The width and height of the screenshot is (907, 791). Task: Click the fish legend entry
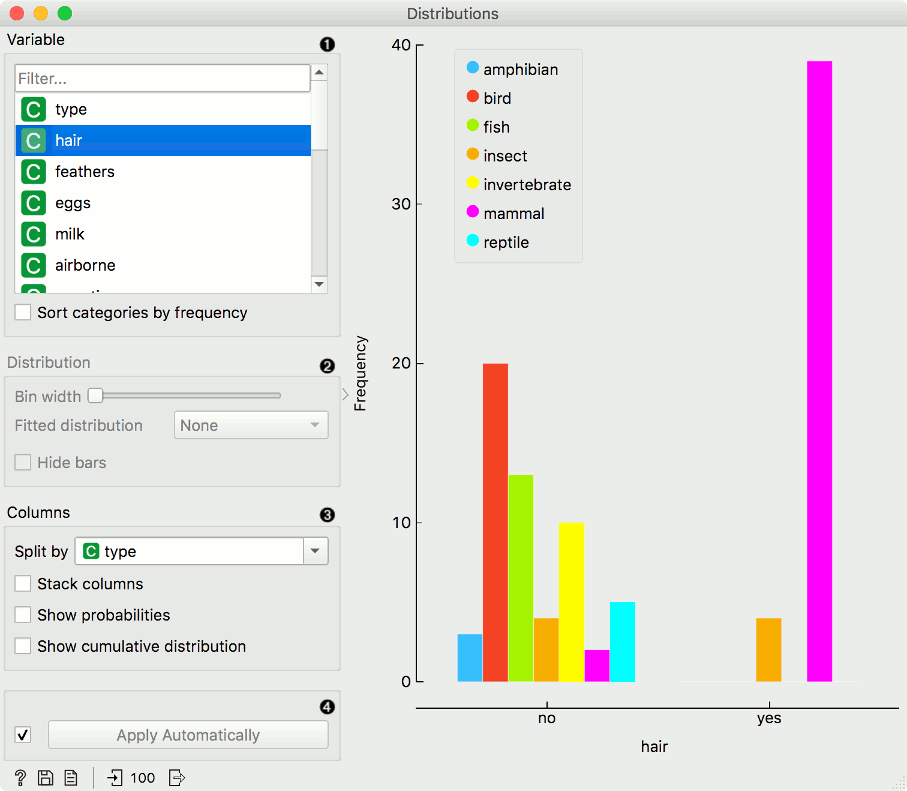pyautogui.click(x=488, y=127)
